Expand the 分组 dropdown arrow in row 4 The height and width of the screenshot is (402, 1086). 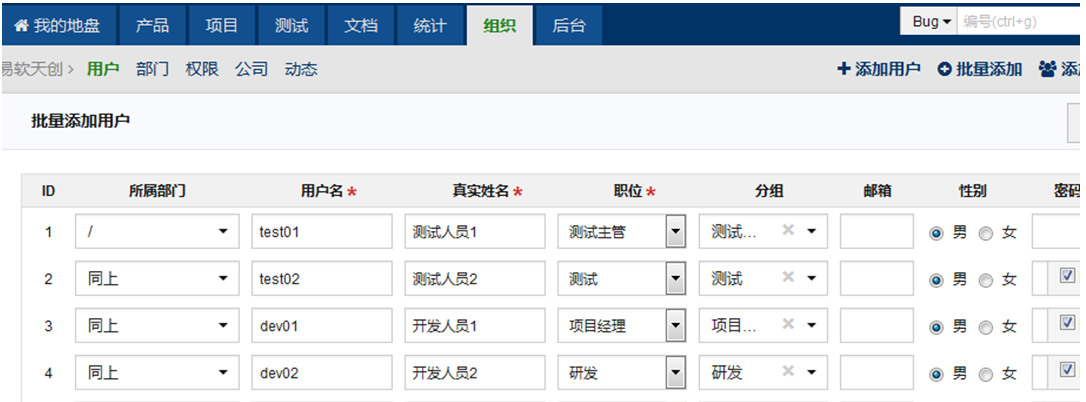click(x=812, y=373)
